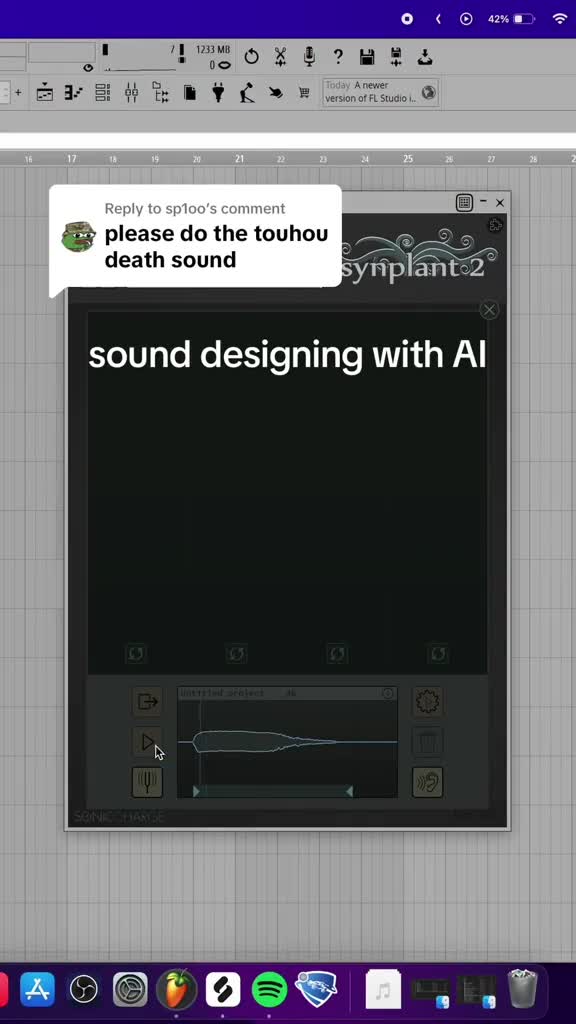Screen dimensions: 576x1024
Task: Open the Synplant plugin options grid menu
Action: [x=464, y=202]
